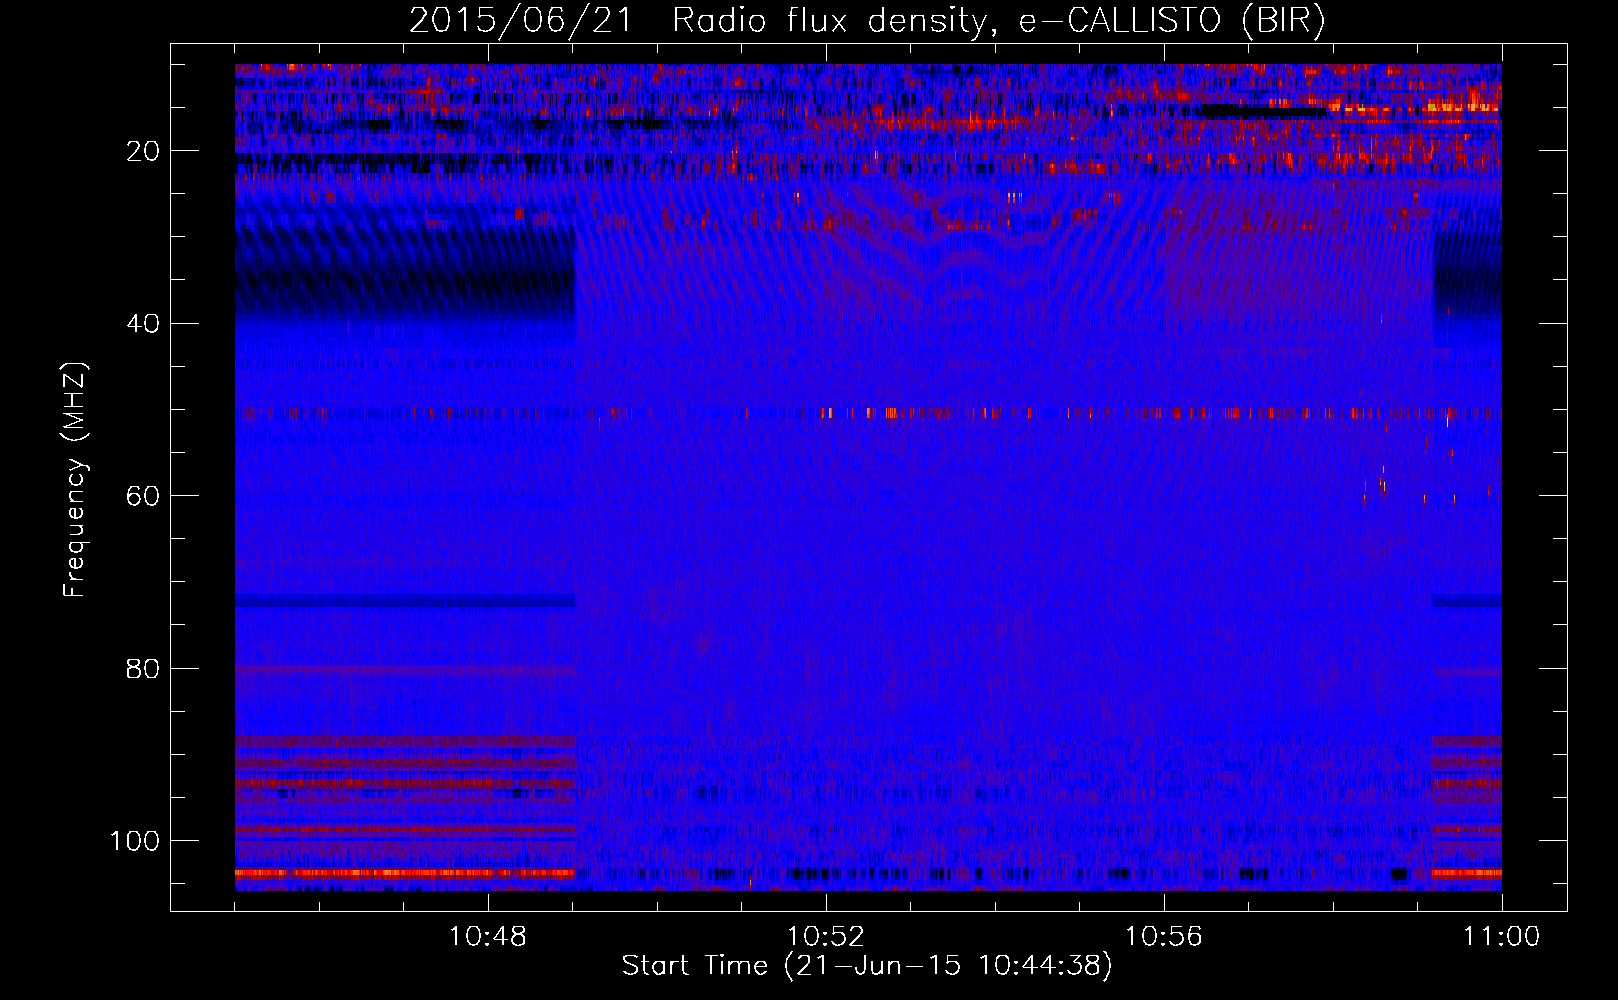Pick the 80 frequency tick label

[x=144, y=668]
